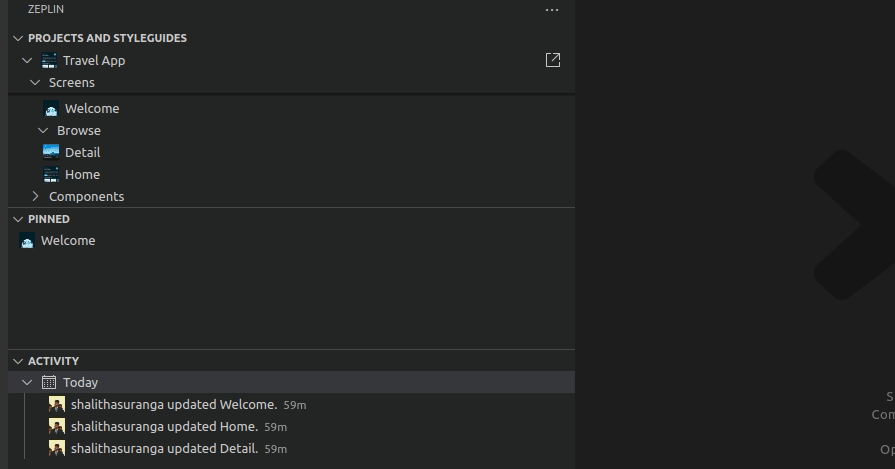The image size is (895, 469).
Task: Expand the Components folder
Action: (x=35, y=197)
